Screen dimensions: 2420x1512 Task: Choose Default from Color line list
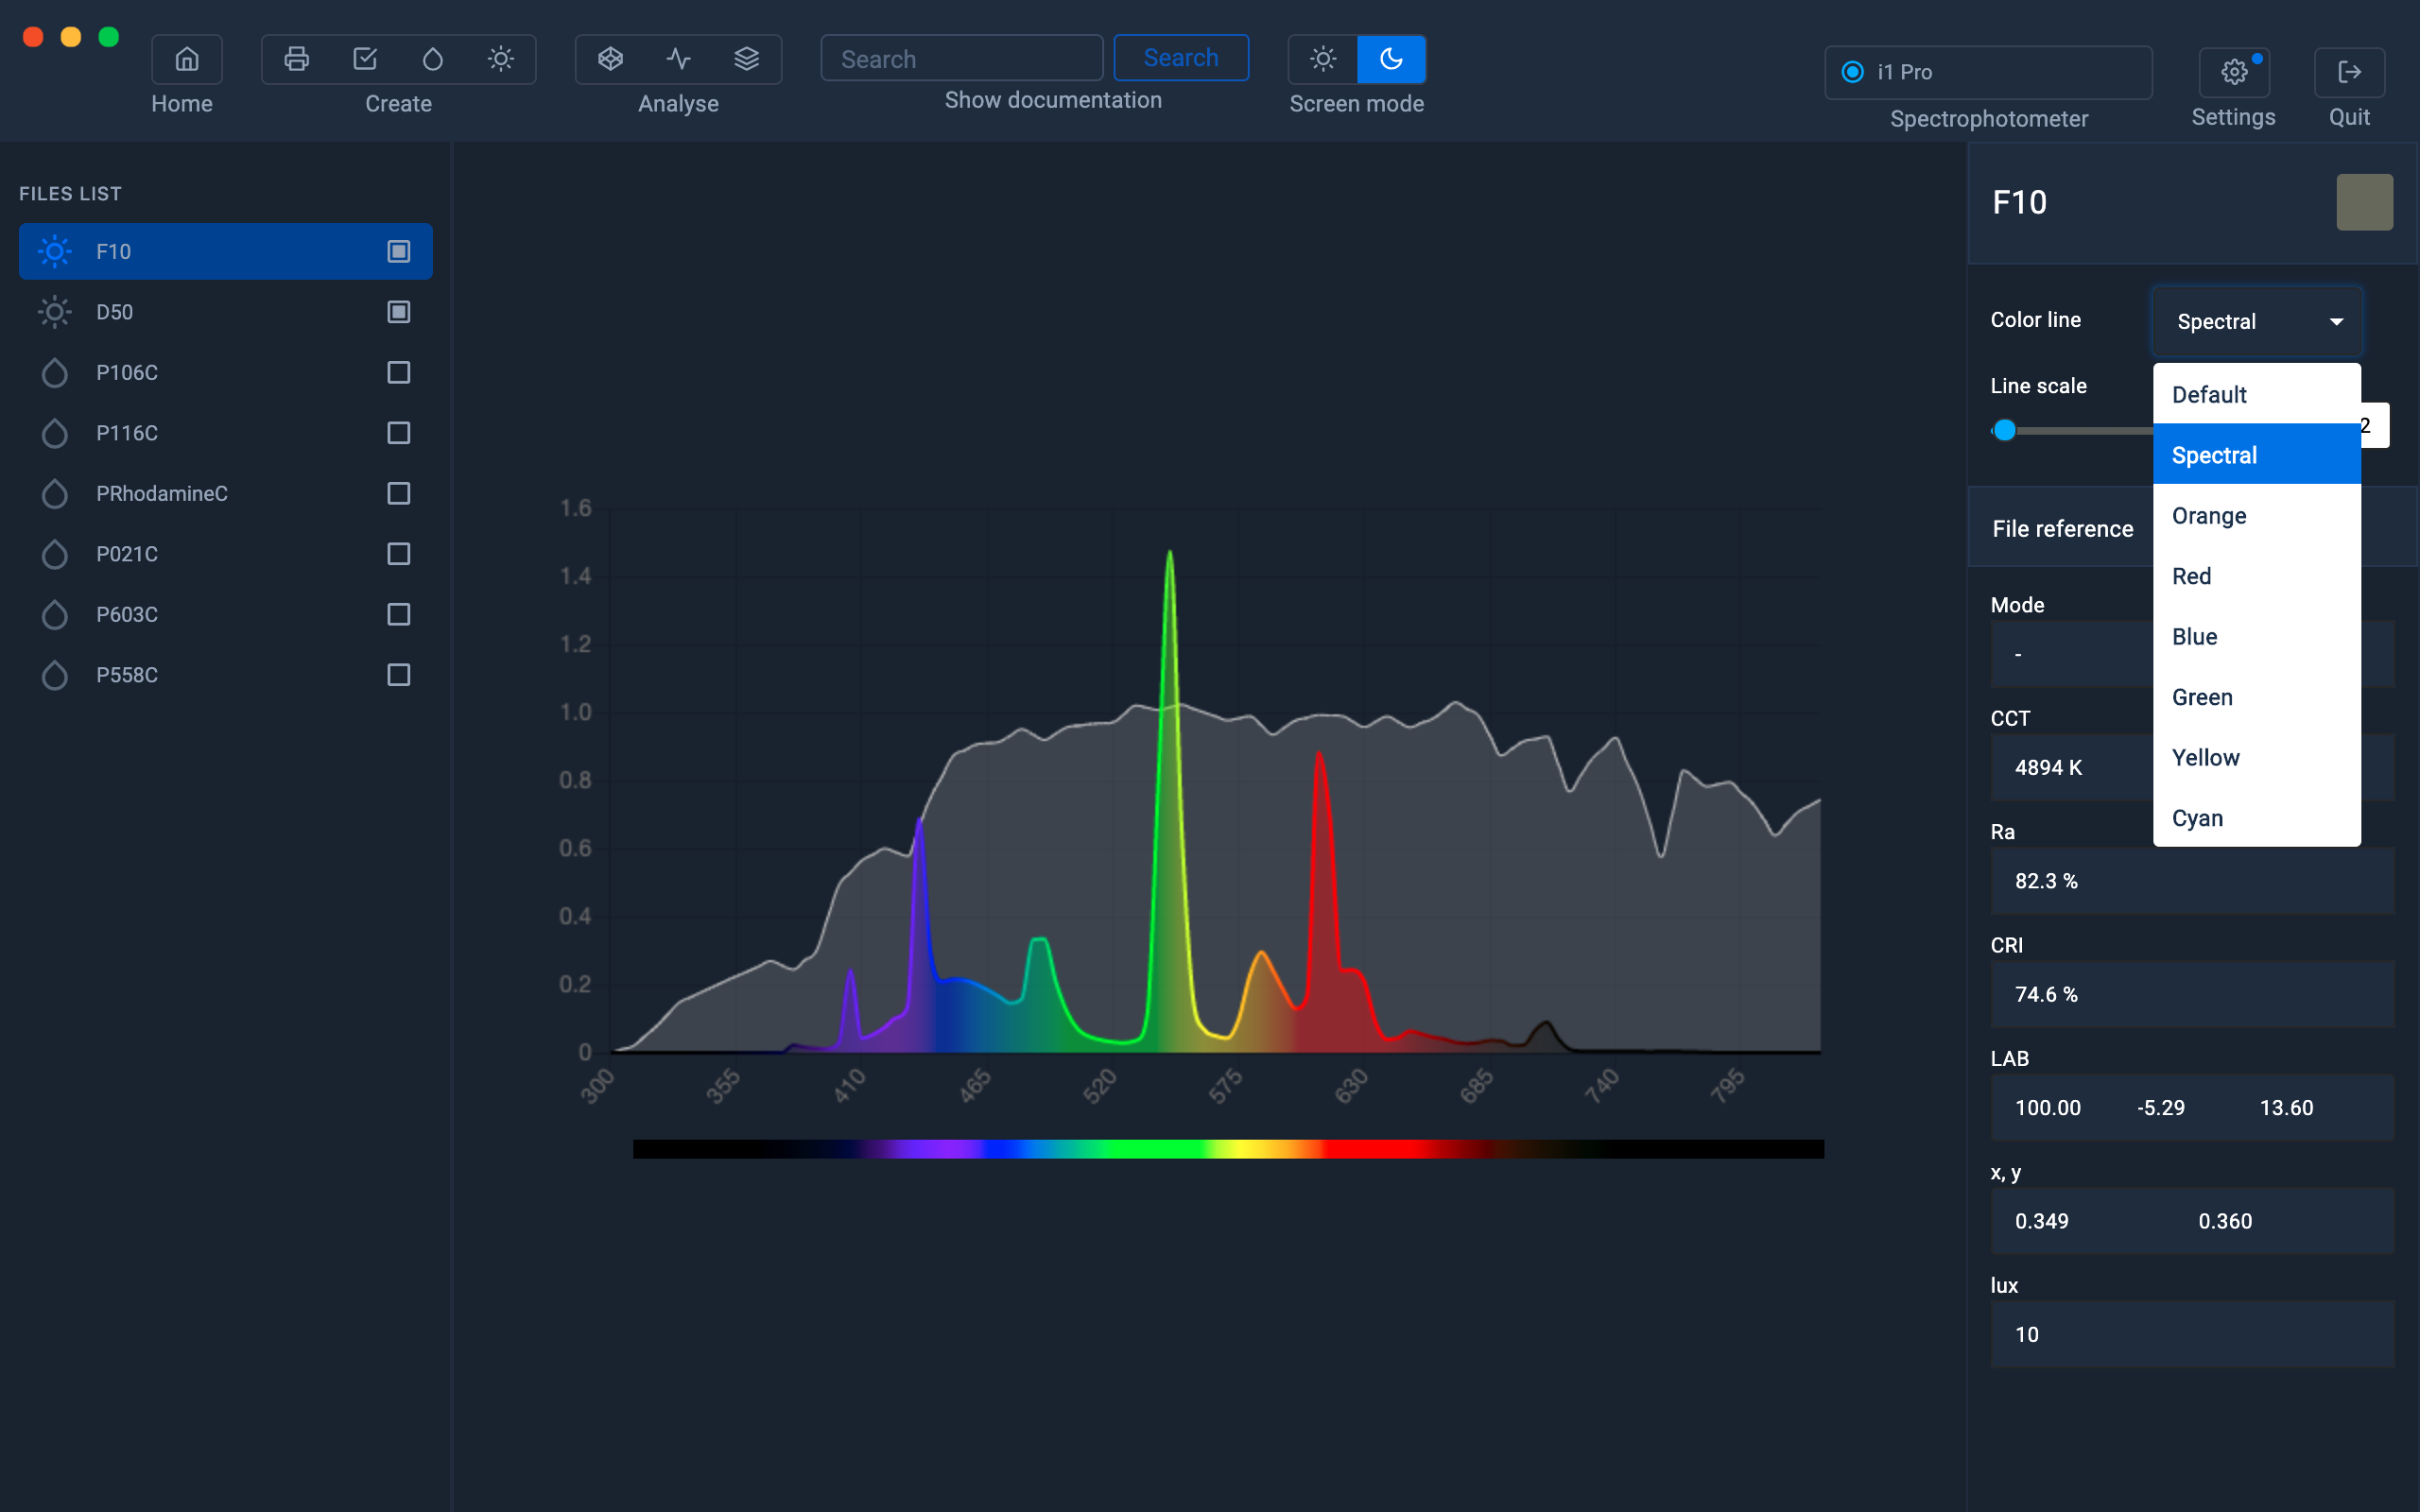click(x=2257, y=394)
